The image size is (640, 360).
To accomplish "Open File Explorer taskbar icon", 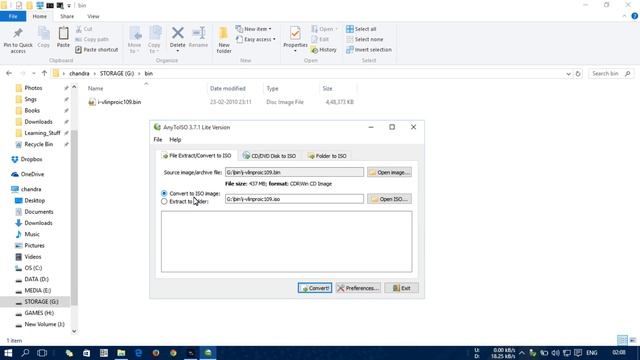I will (x=121, y=353).
